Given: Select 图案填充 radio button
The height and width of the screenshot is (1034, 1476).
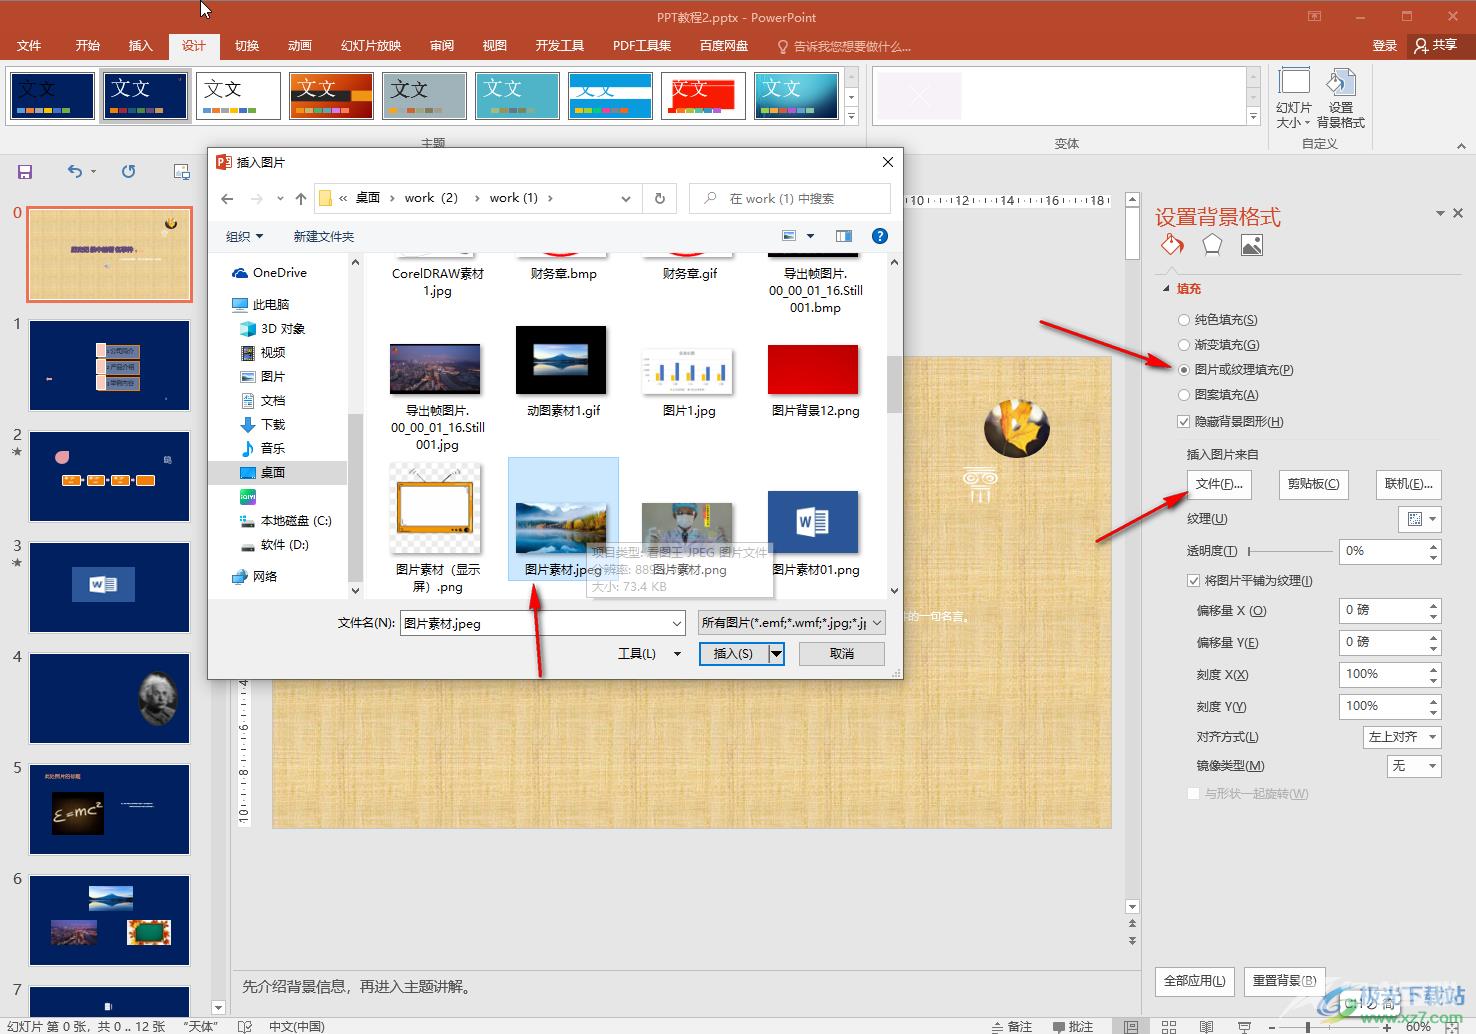Looking at the screenshot, I should (1184, 395).
